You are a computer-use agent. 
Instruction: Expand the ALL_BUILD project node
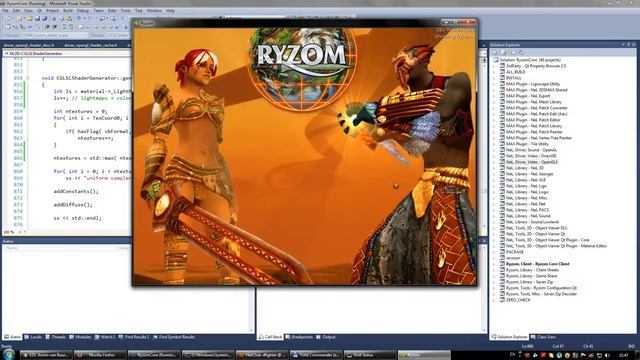click(x=493, y=72)
